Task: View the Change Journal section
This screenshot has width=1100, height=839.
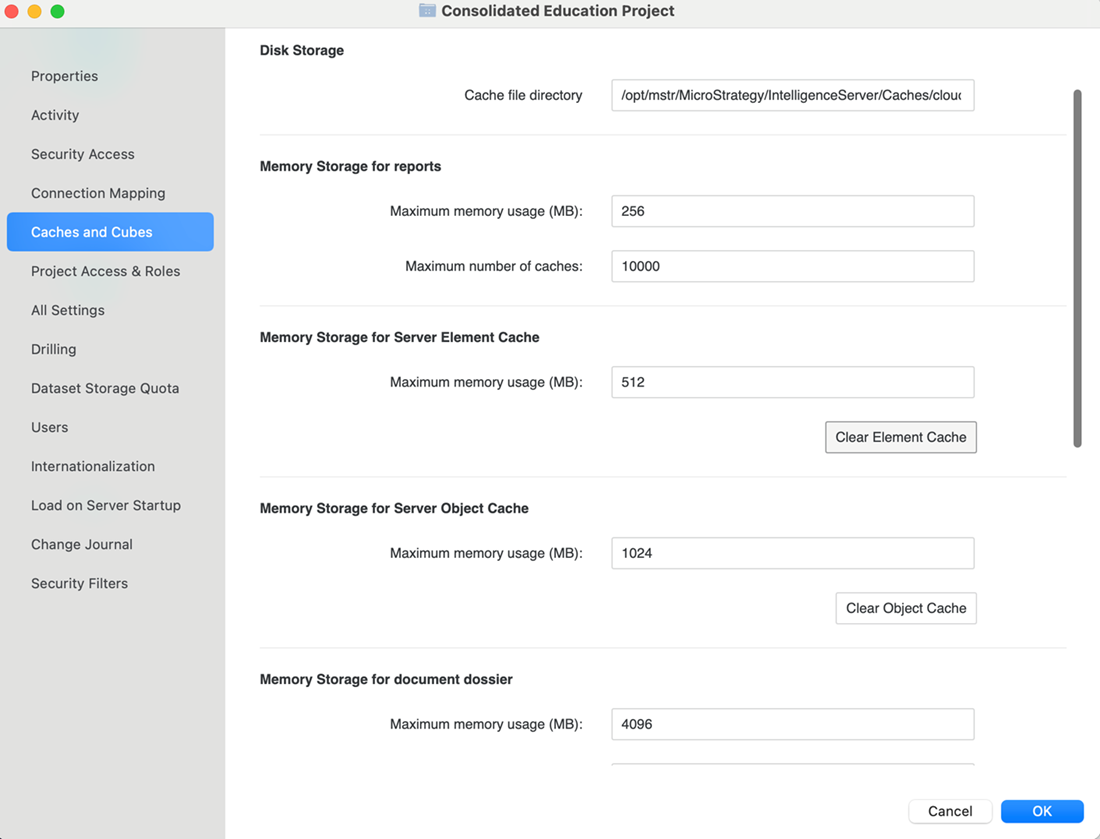Action: coord(81,544)
